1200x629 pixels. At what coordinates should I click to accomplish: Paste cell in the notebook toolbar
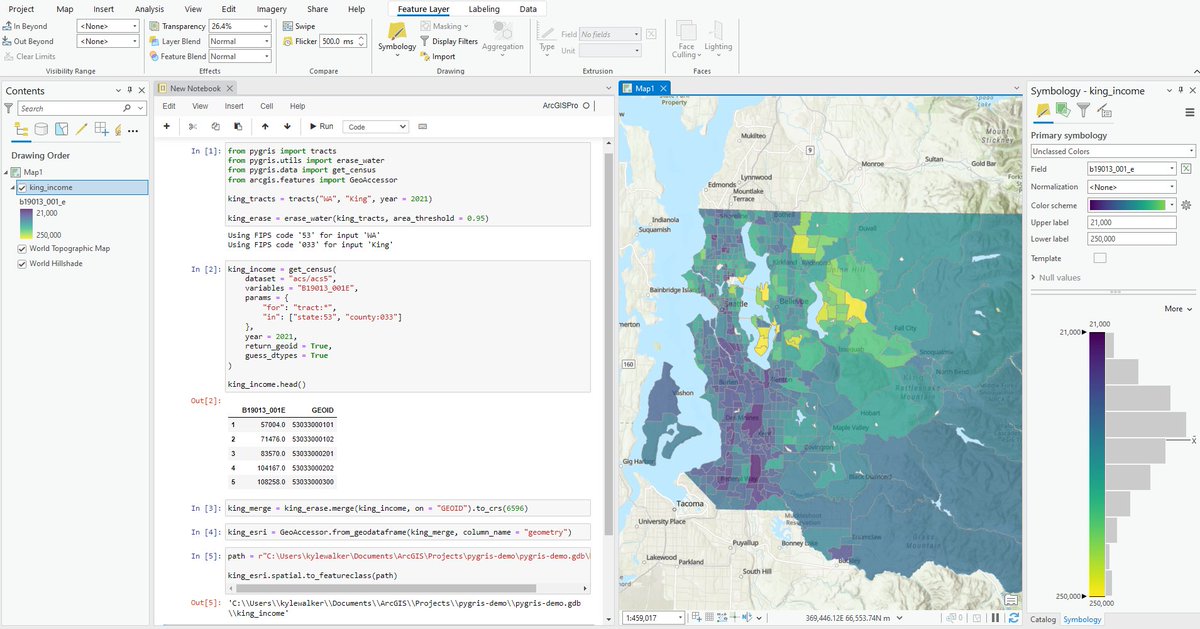pos(237,127)
